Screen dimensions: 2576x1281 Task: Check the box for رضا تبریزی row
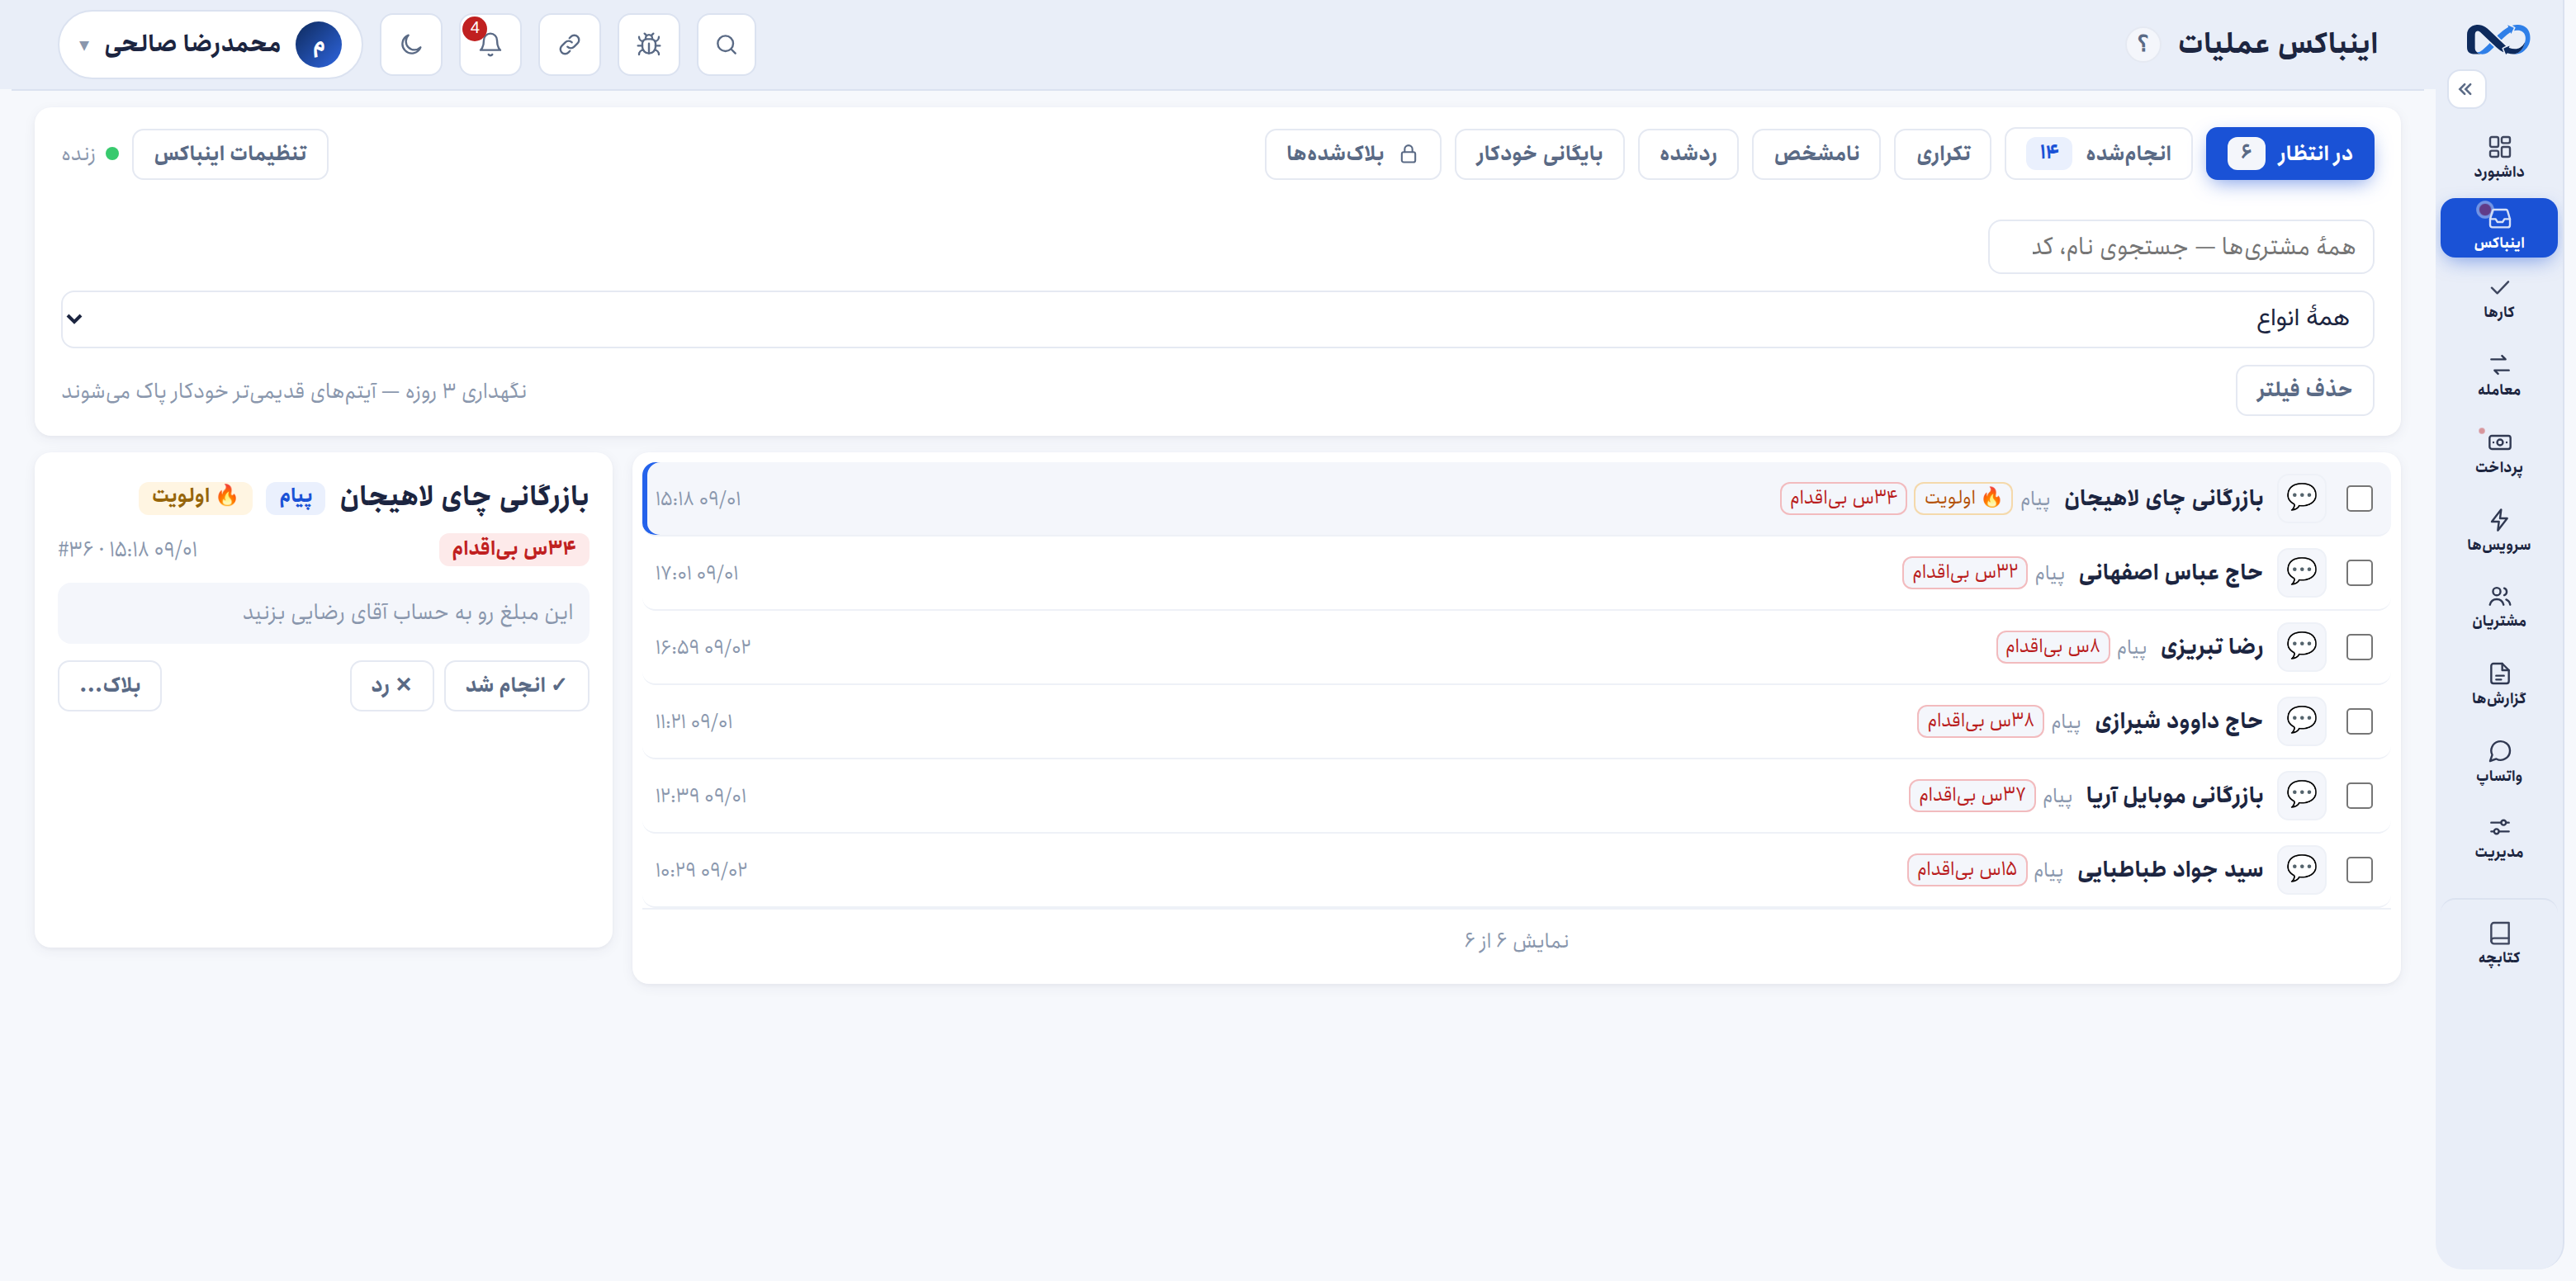2359,647
